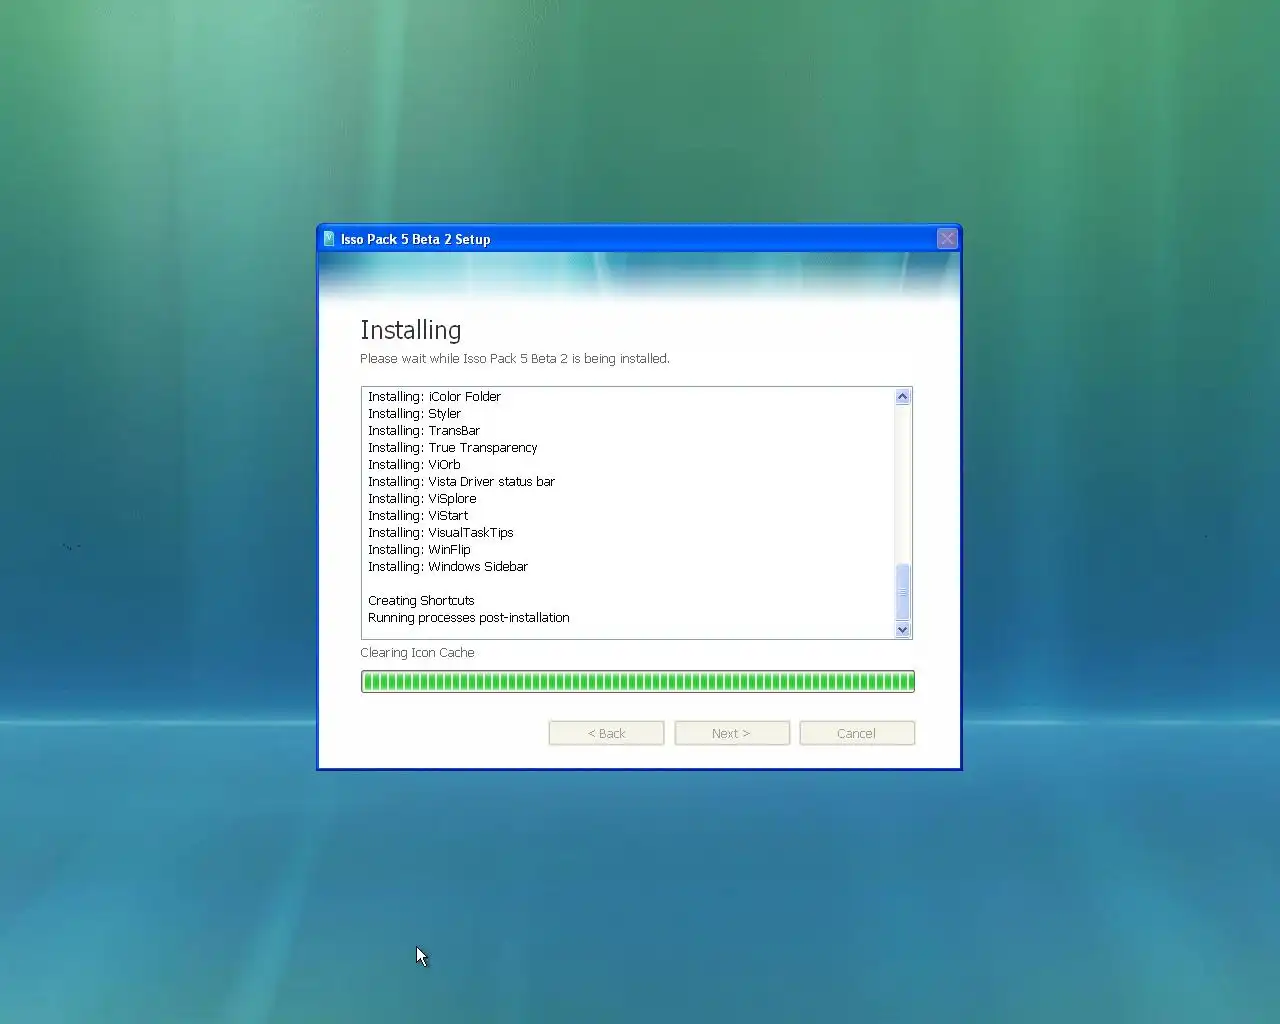Select the 'Installing: Styler' log line
Image resolution: width=1280 pixels, height=1024 pixels.
tap(414, 414)
